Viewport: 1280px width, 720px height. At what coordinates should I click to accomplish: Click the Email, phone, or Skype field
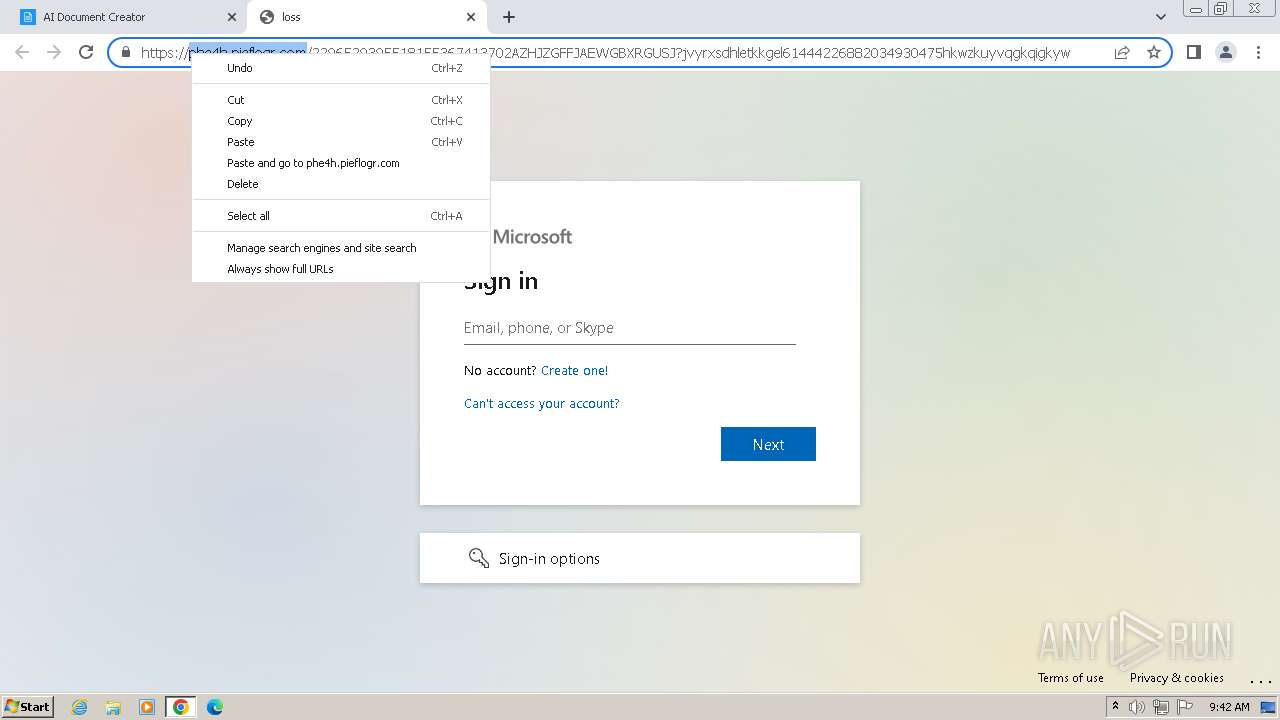click(x=630, y=328)
